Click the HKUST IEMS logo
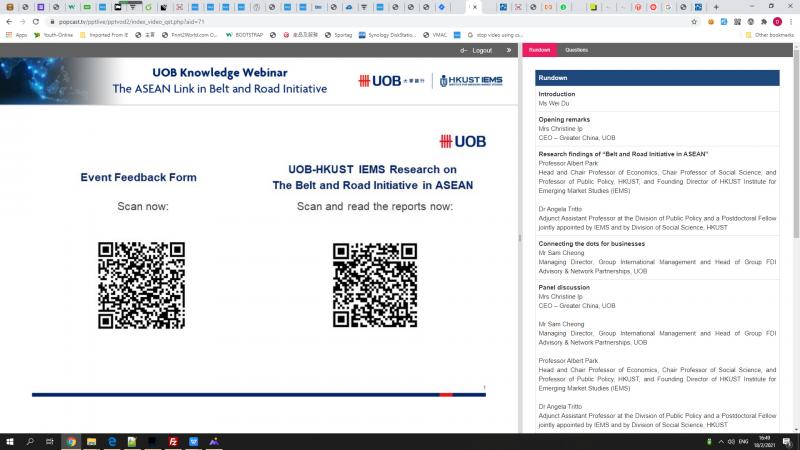Image resolution: width=800 pixels, height=450 pixels. click(471, 81)
